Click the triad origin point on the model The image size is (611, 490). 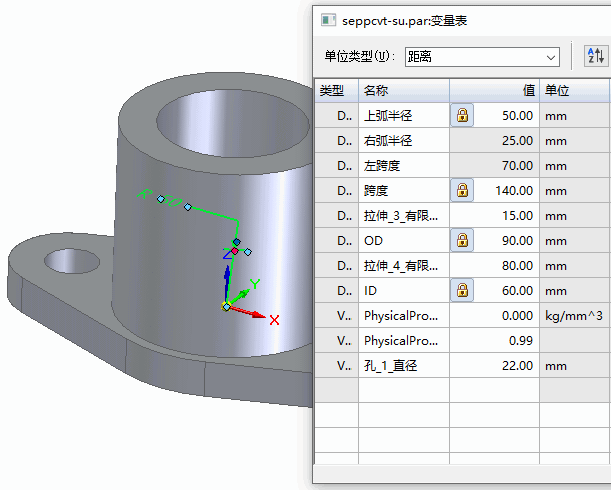tap(226, 307)
